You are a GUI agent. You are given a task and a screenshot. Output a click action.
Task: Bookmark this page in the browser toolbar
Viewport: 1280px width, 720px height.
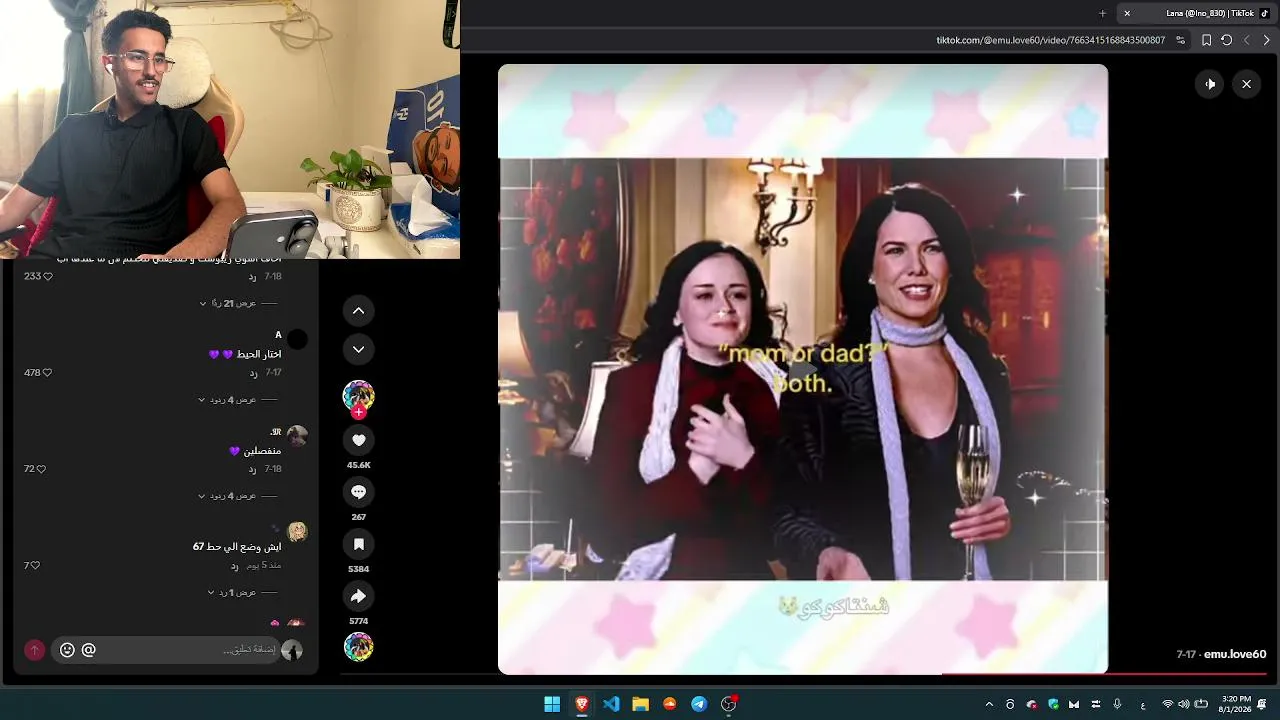(1206, 40)
